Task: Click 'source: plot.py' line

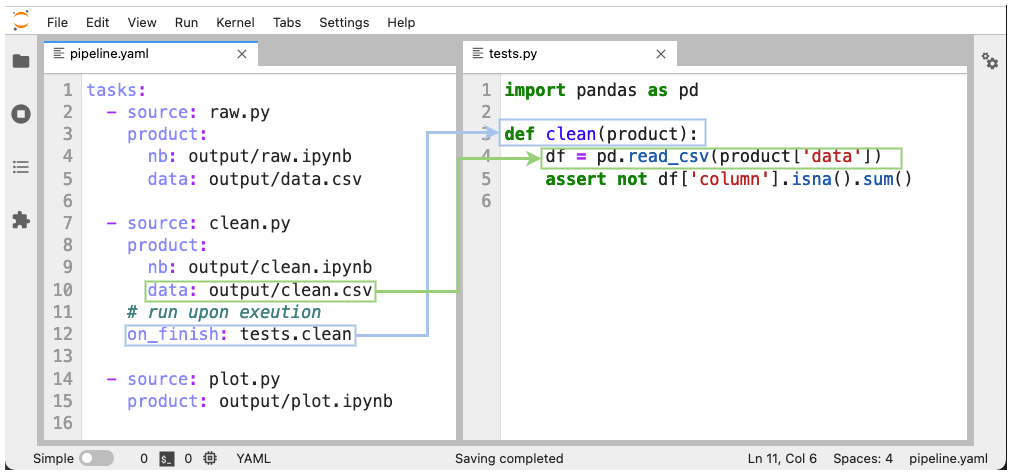Action: [x=204, y=378]
